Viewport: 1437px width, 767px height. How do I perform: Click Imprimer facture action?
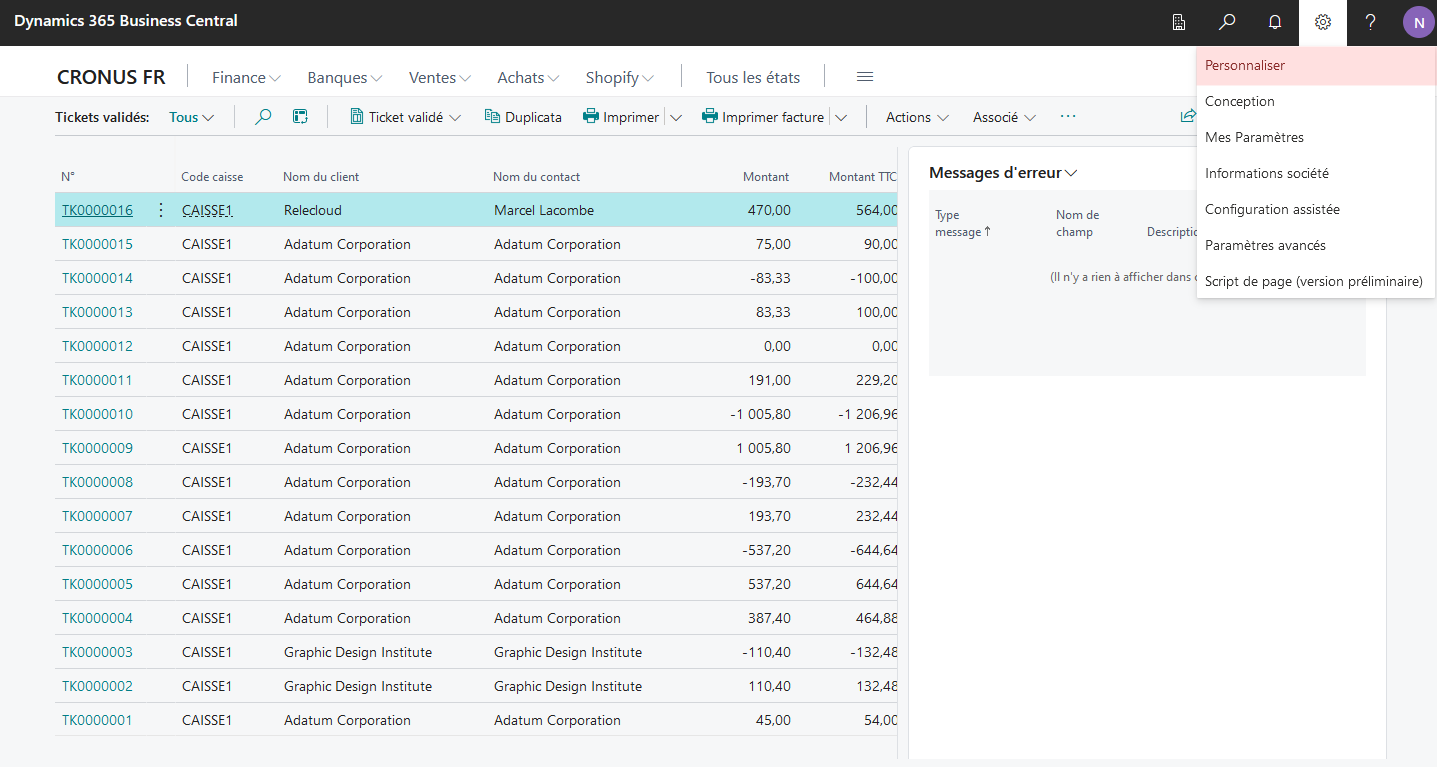tap(763, 117)
